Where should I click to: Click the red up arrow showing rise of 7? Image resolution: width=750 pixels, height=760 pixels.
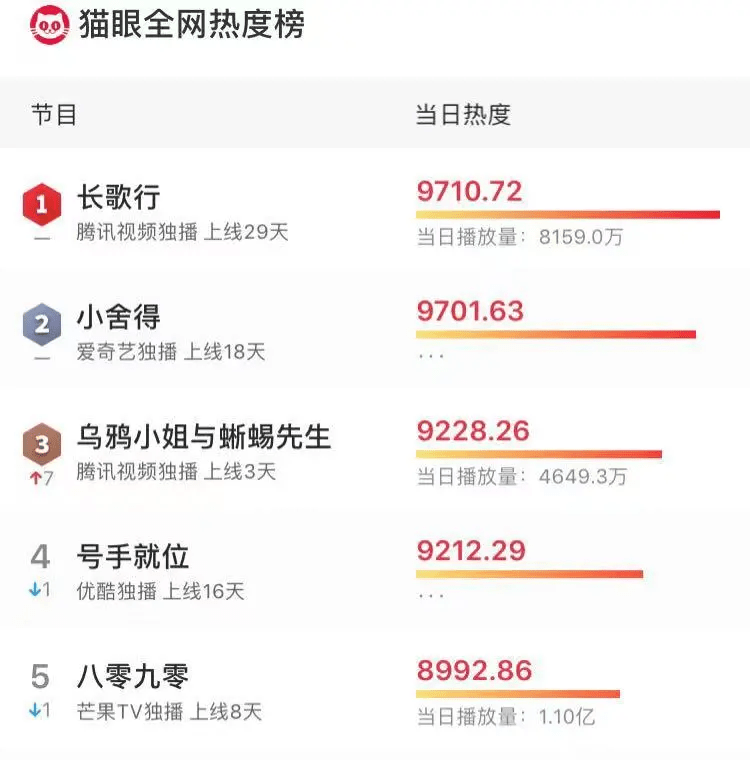35,478
